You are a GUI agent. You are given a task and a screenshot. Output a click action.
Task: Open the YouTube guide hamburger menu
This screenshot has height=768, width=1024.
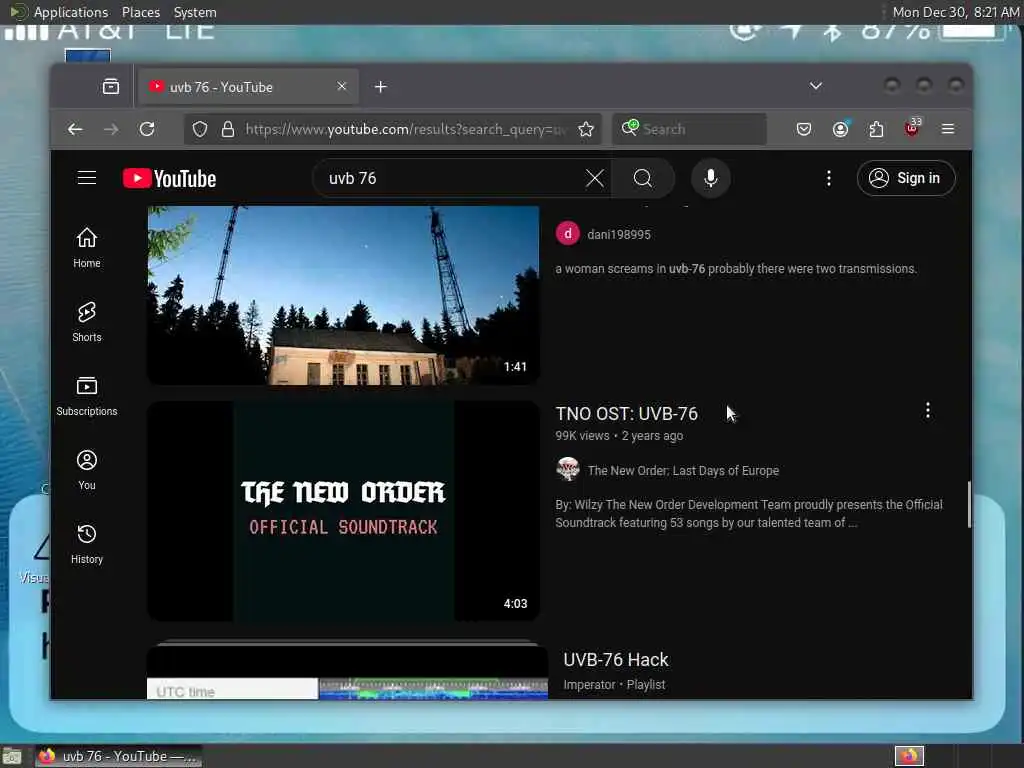pyautogui.click(x=87, y=178)
